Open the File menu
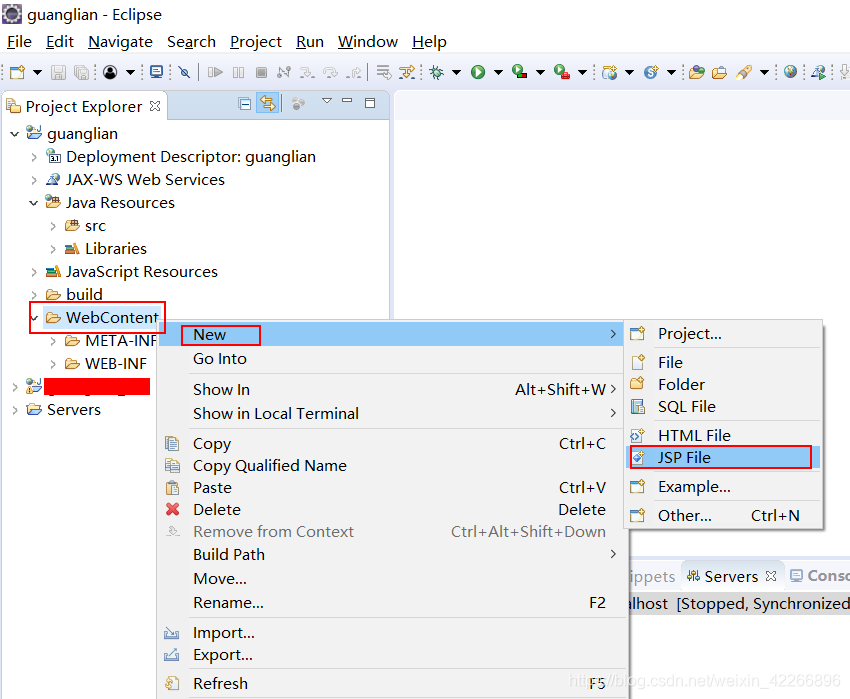Image resolution: width=850 pixels, height=699 pixels. (x=20, y=42)
